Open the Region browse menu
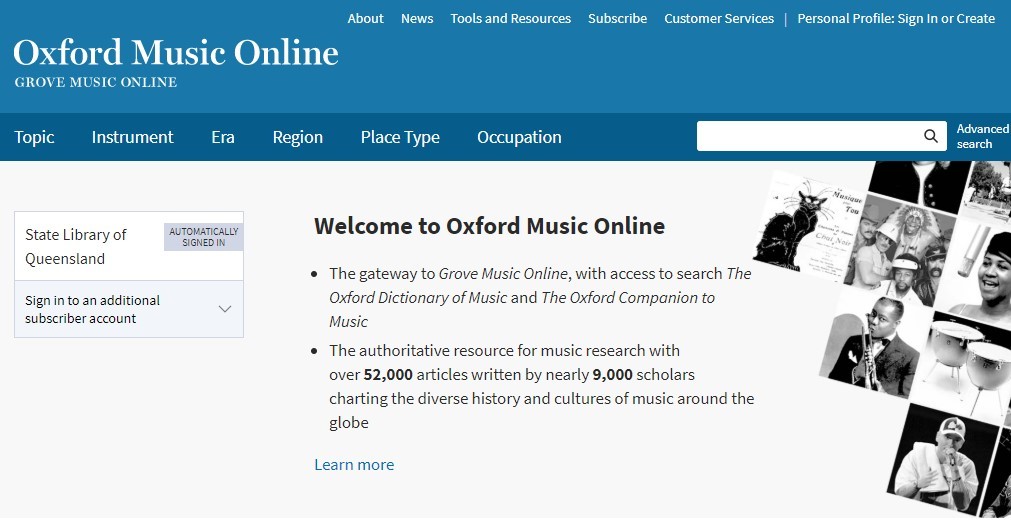The image size is (1011, 520). point(298,137)
